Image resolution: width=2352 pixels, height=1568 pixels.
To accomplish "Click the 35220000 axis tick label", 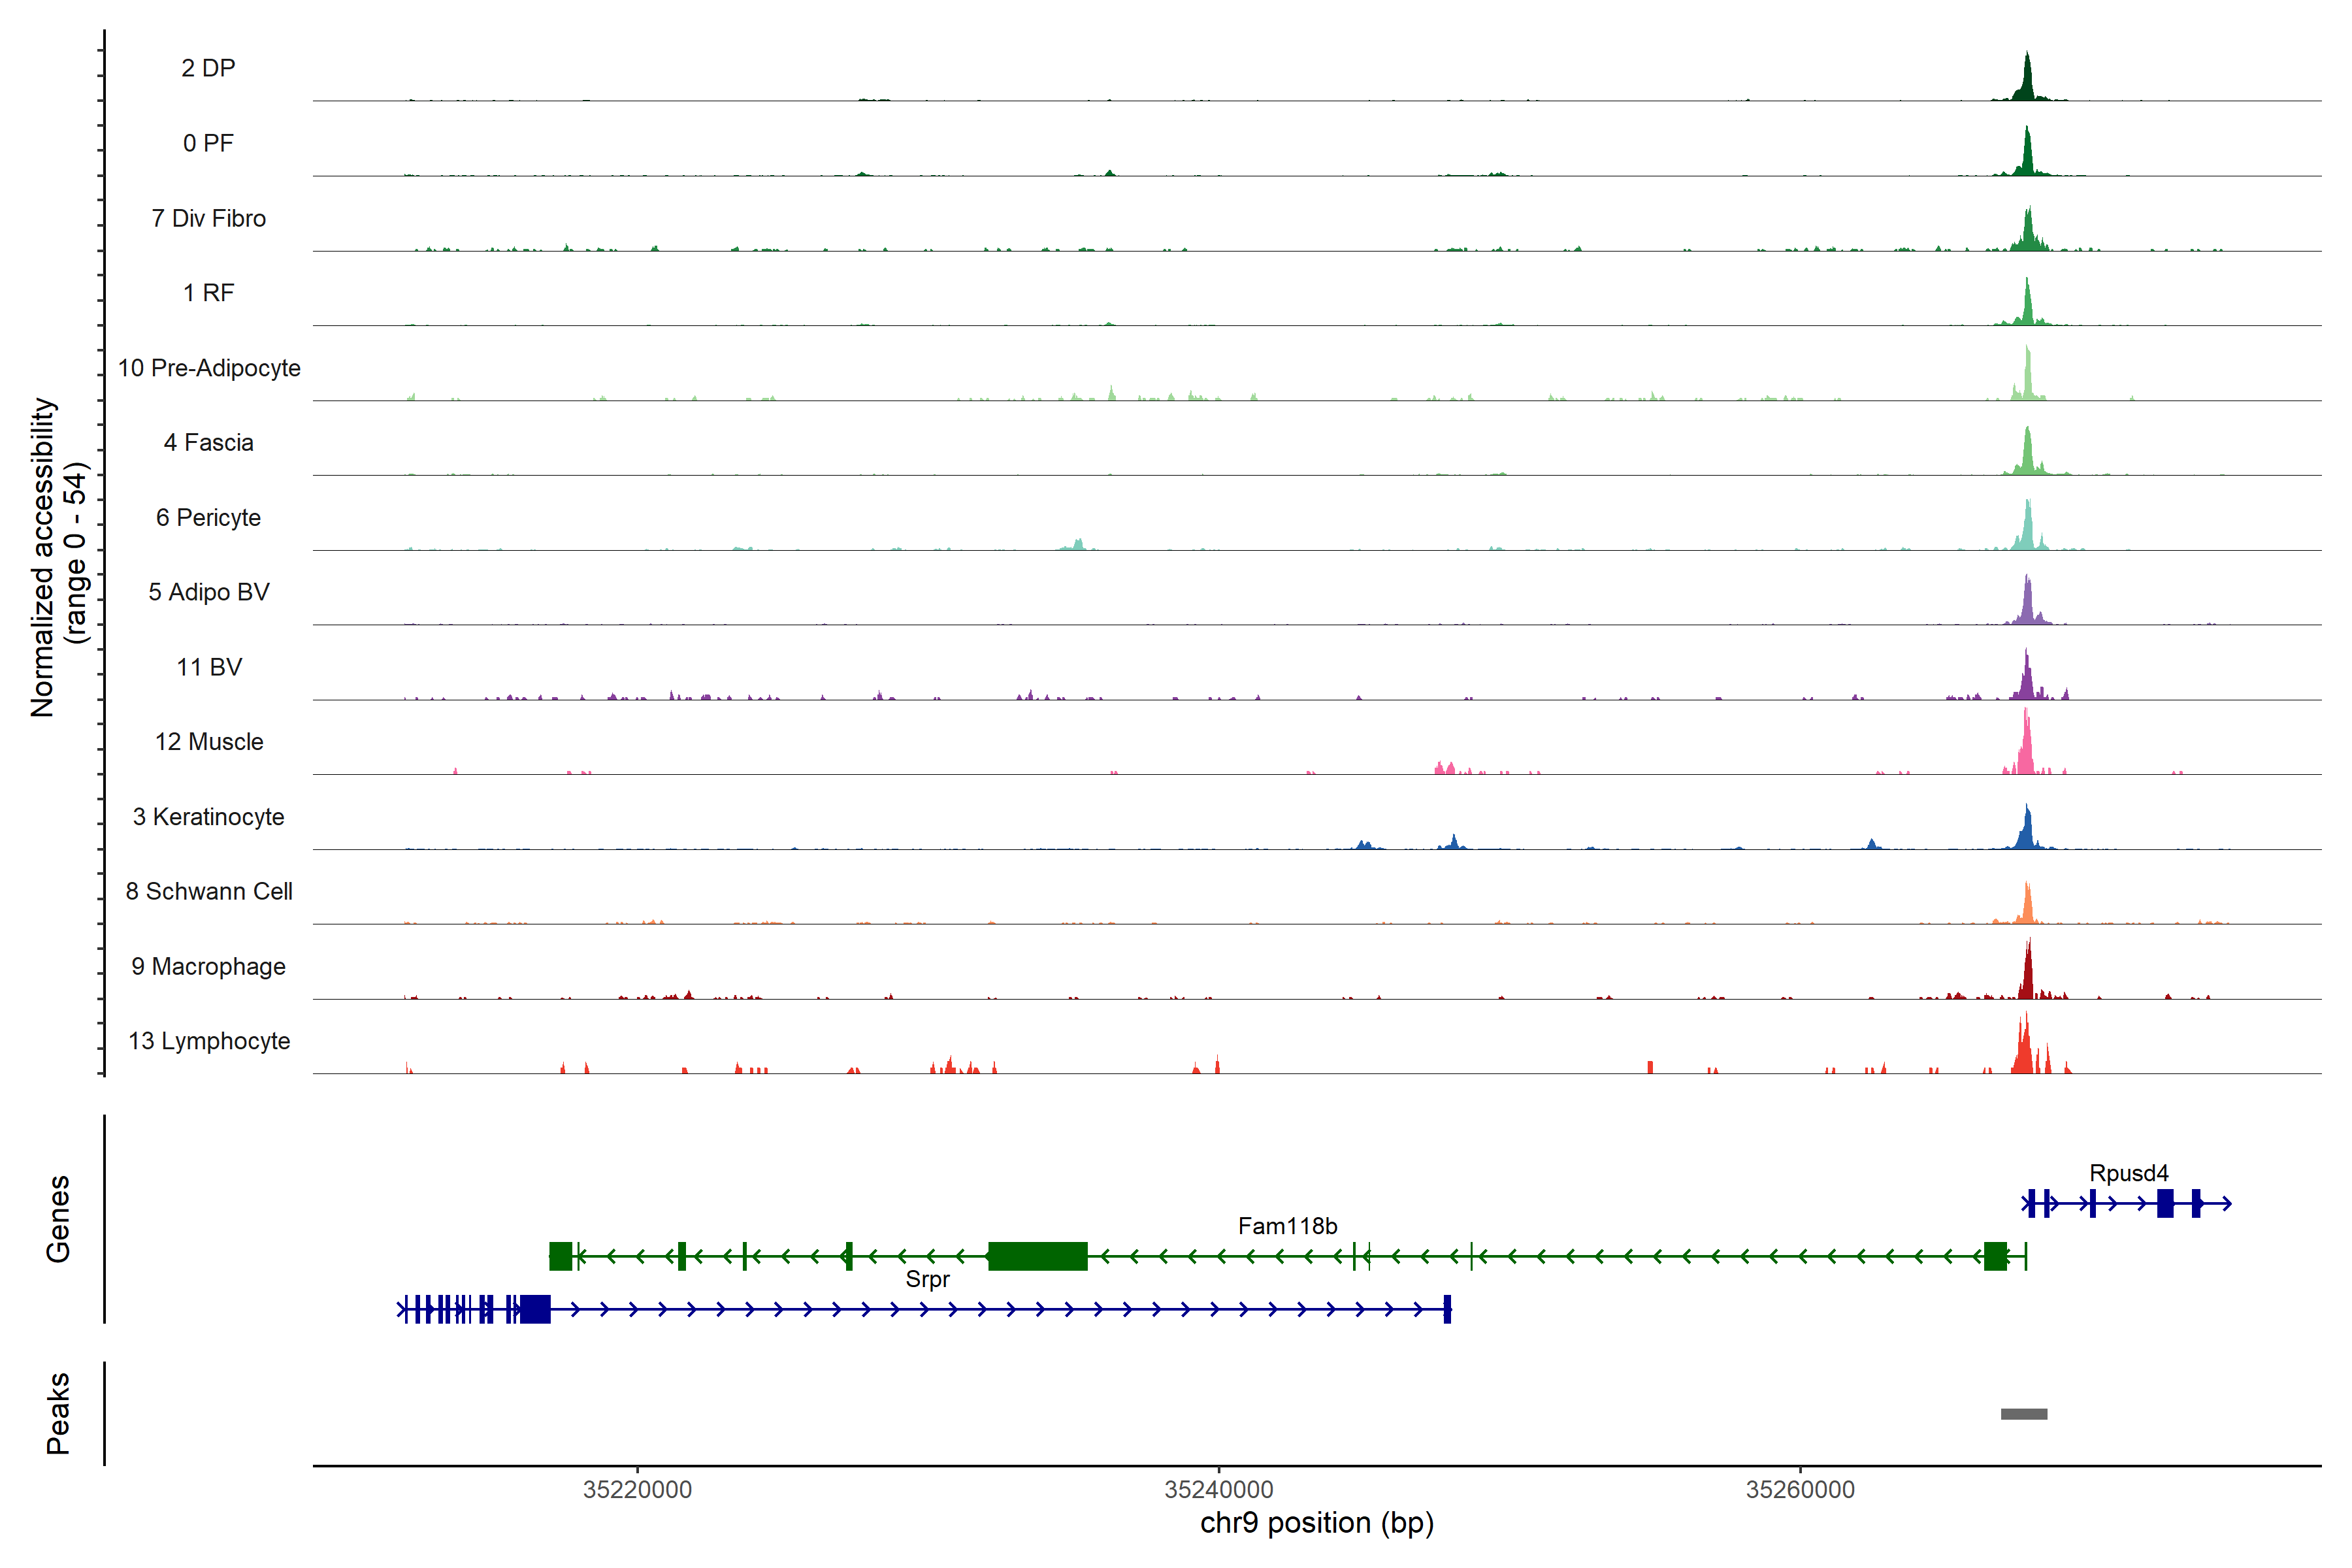I will tap(637, 1490).
